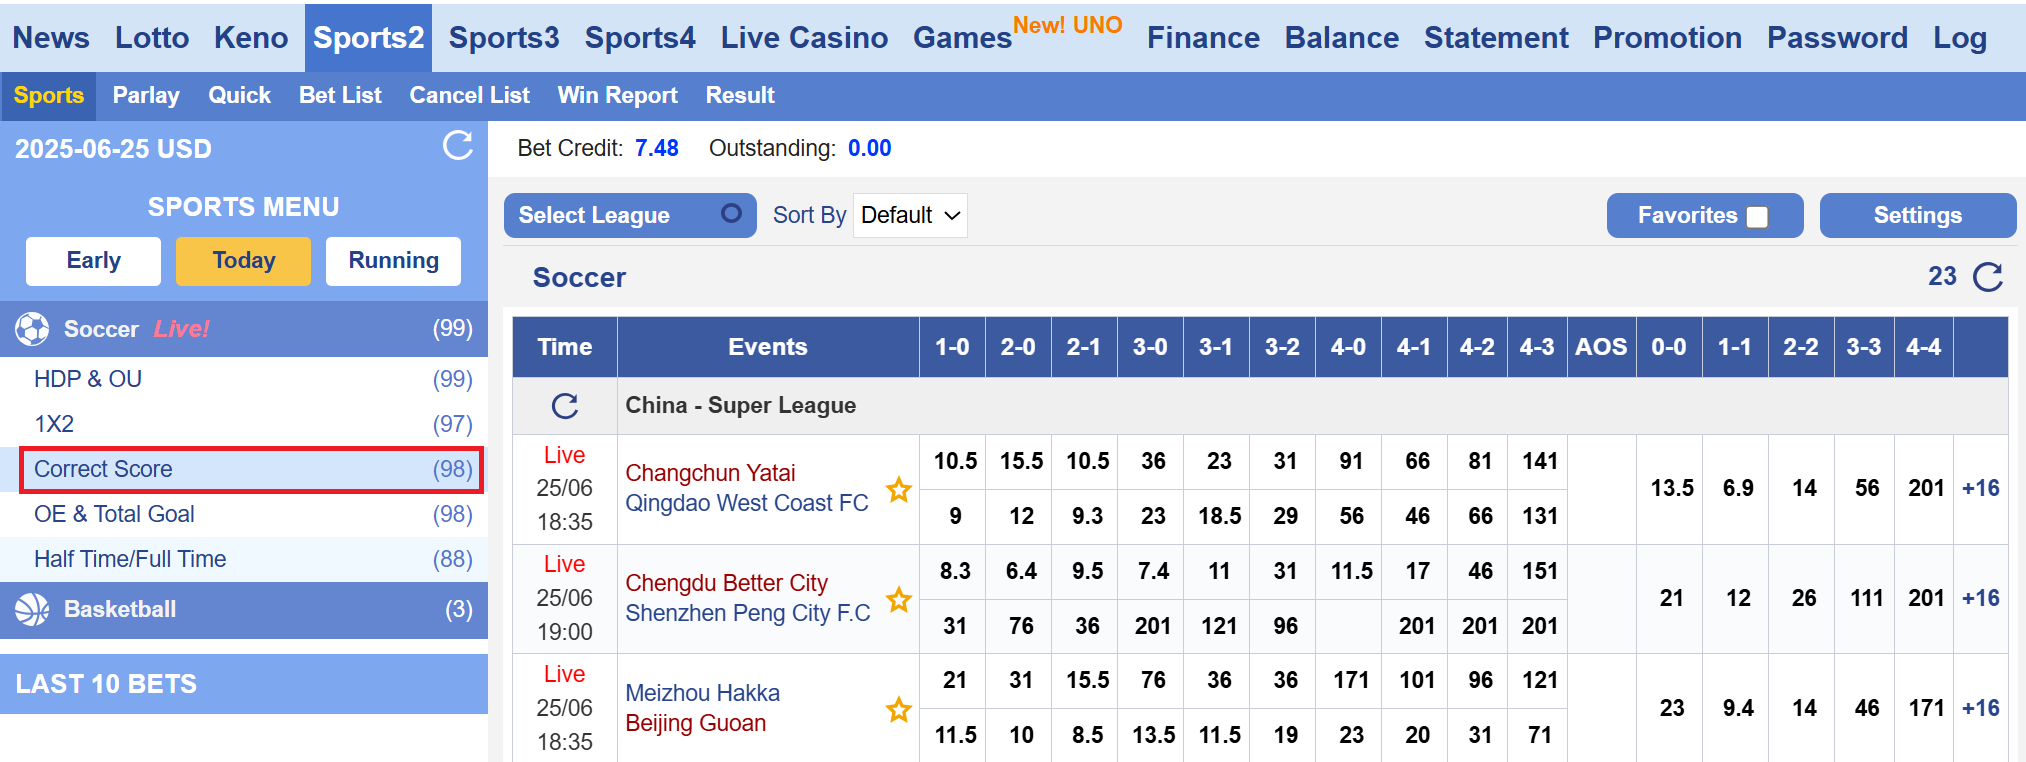Star the Changchun Yatai match as favorite

coord(899,489)
